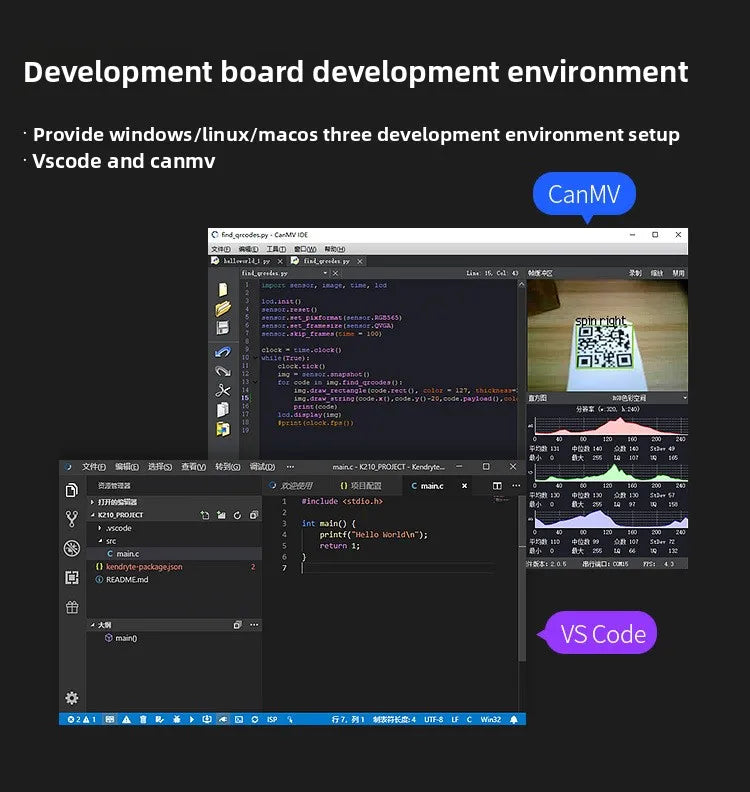The image size is (750, 792).
Task: Collapse all folders in K210_PROJECT explorer
Action: tap(254, 515)
